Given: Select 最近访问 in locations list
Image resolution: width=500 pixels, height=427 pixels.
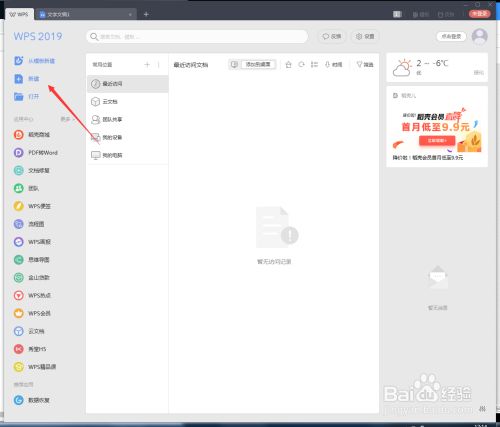Looking at the screenshot, I should tap(127, 84).
